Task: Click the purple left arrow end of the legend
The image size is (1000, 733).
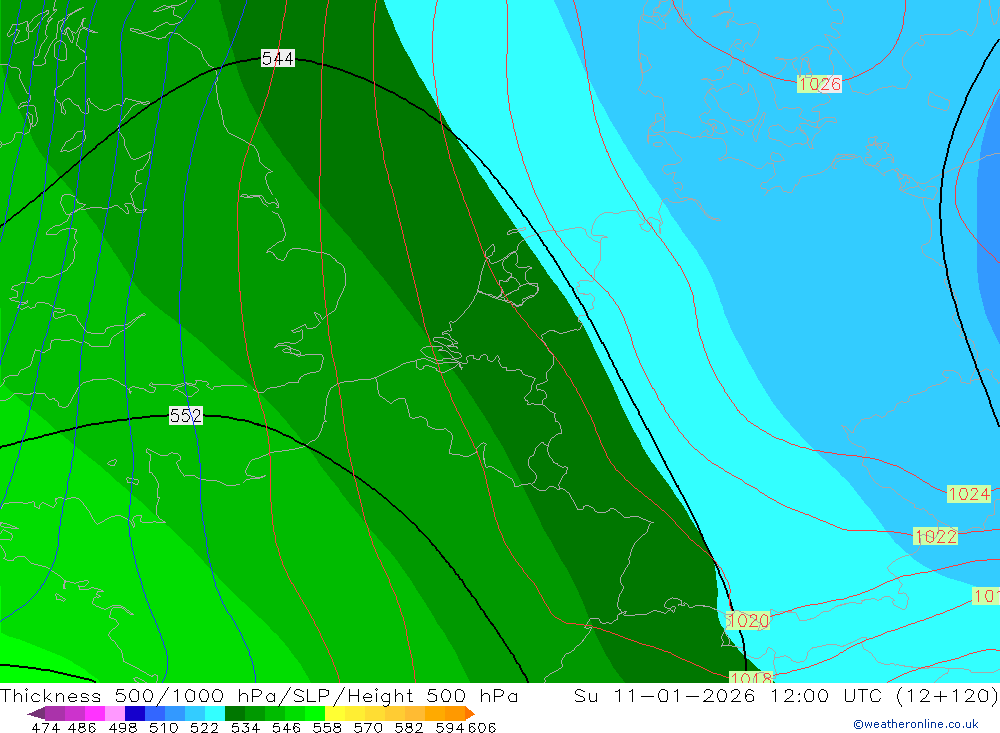Action: tap(36, 714)
